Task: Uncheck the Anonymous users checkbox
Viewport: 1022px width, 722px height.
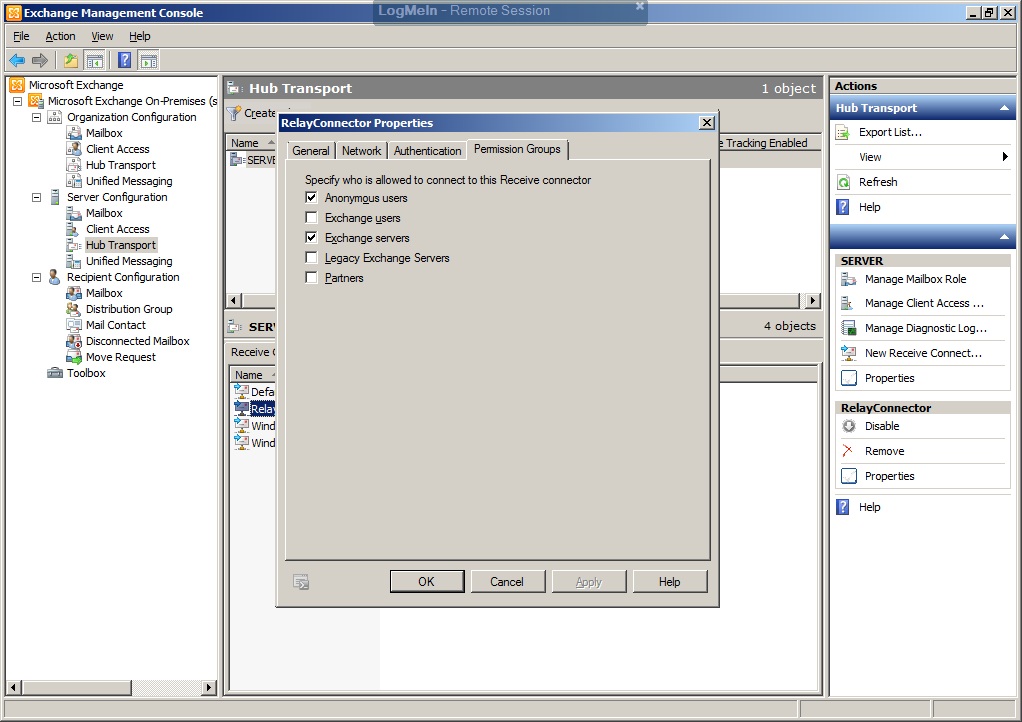Action: (312, 197)
